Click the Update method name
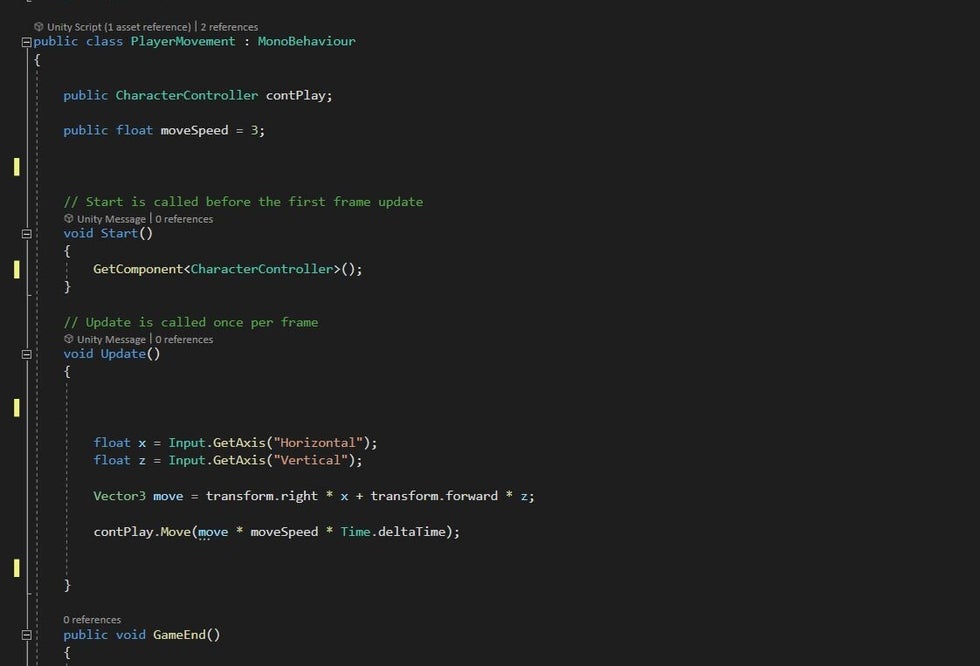Image resolution: width=980 pixels, height=666 pixels. pyautogui.click(x=122, y=354)
